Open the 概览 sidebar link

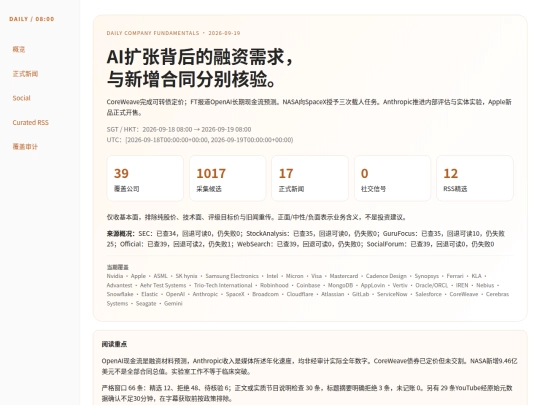(19, 49)
